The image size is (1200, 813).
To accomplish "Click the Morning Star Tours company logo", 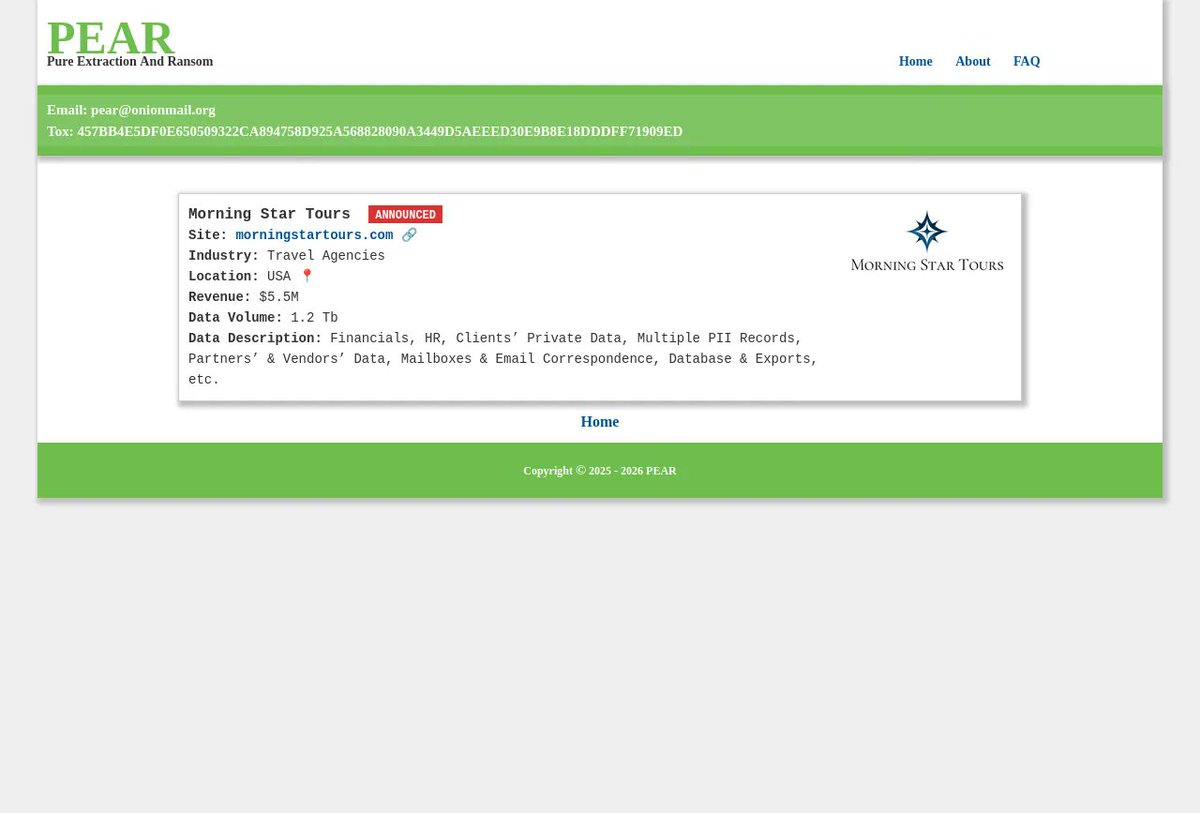I will 927,241.
